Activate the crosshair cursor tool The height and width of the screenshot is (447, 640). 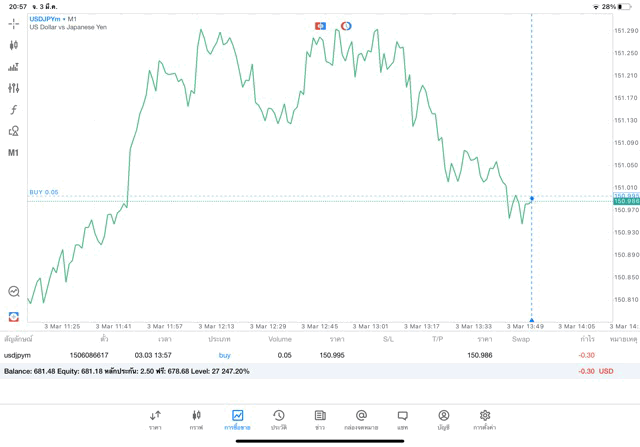[x=13, y=24]
